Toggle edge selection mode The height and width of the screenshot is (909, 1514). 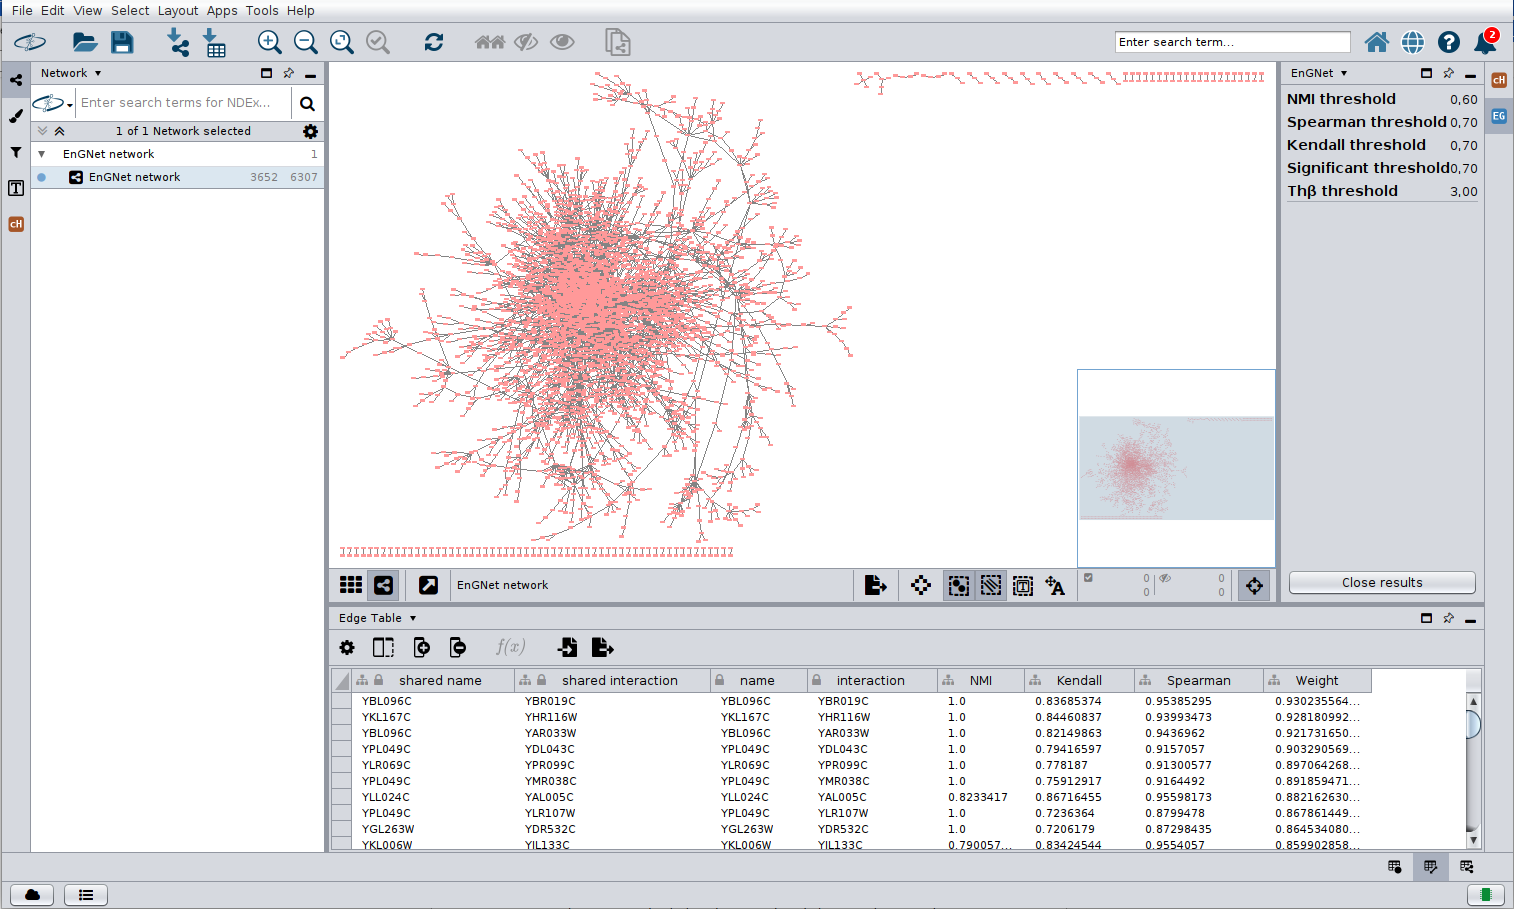click(990, 585)
